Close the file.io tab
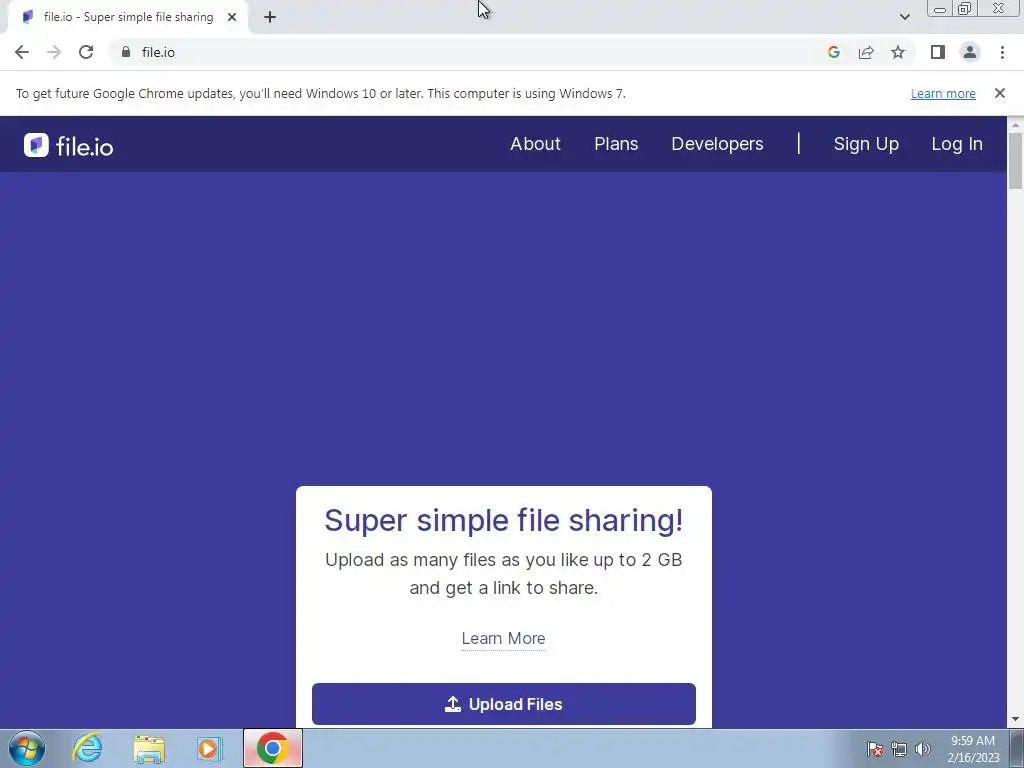The width and height of the screenshot is (1024, 768). point(232,17)
